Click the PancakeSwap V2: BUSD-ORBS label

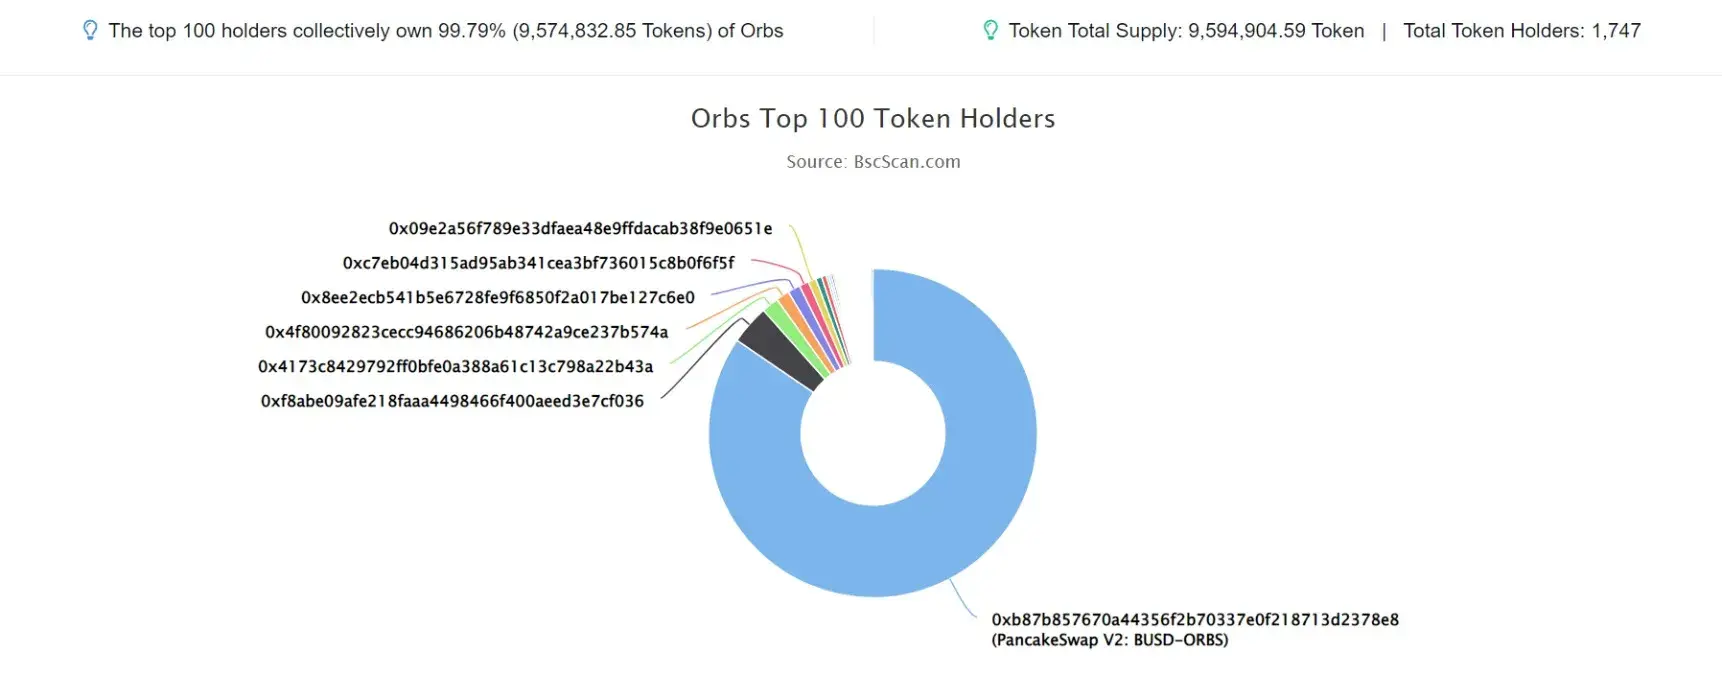click(1109, 640)
